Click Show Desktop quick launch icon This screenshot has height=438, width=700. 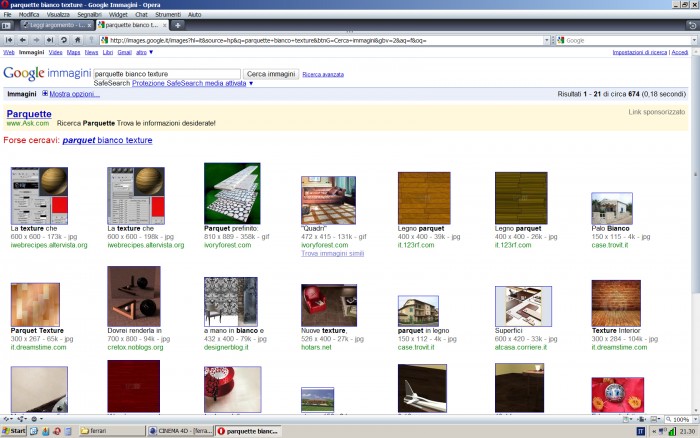[x=34, y=431]
